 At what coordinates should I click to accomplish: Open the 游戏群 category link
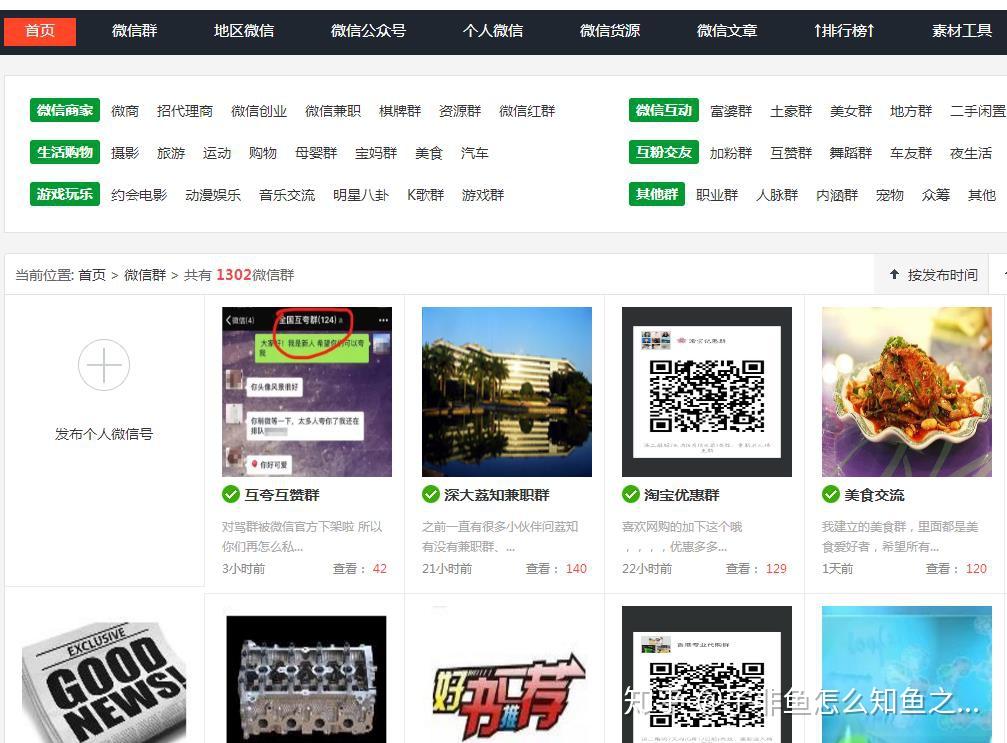coord(483,195)
